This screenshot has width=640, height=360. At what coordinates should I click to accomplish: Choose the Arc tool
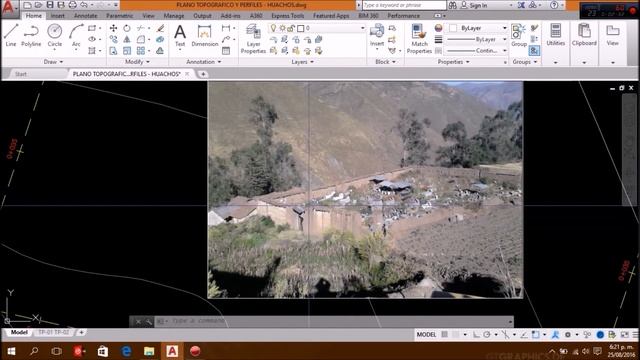[x=76, y=35]
